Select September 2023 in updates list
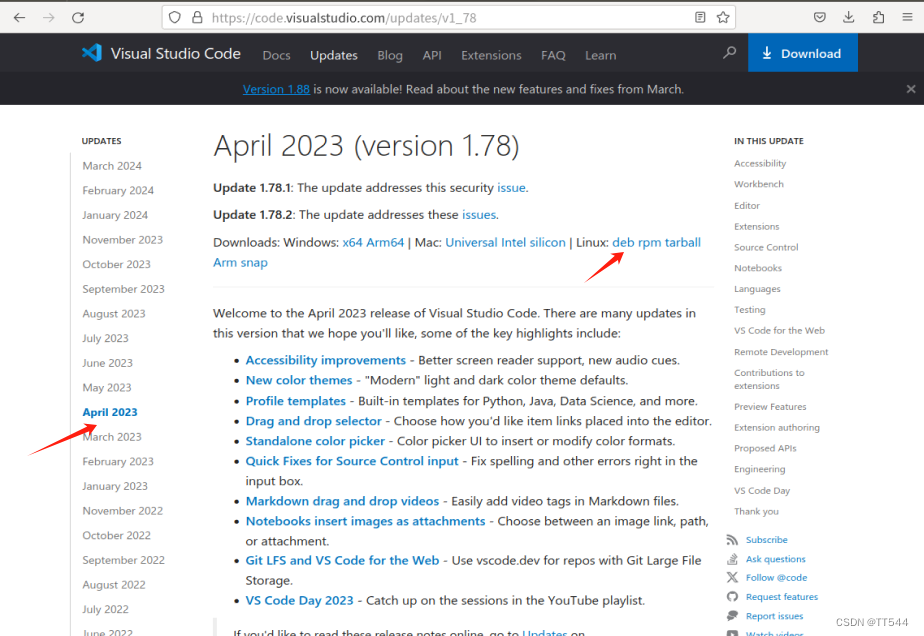 pos(123,289)
